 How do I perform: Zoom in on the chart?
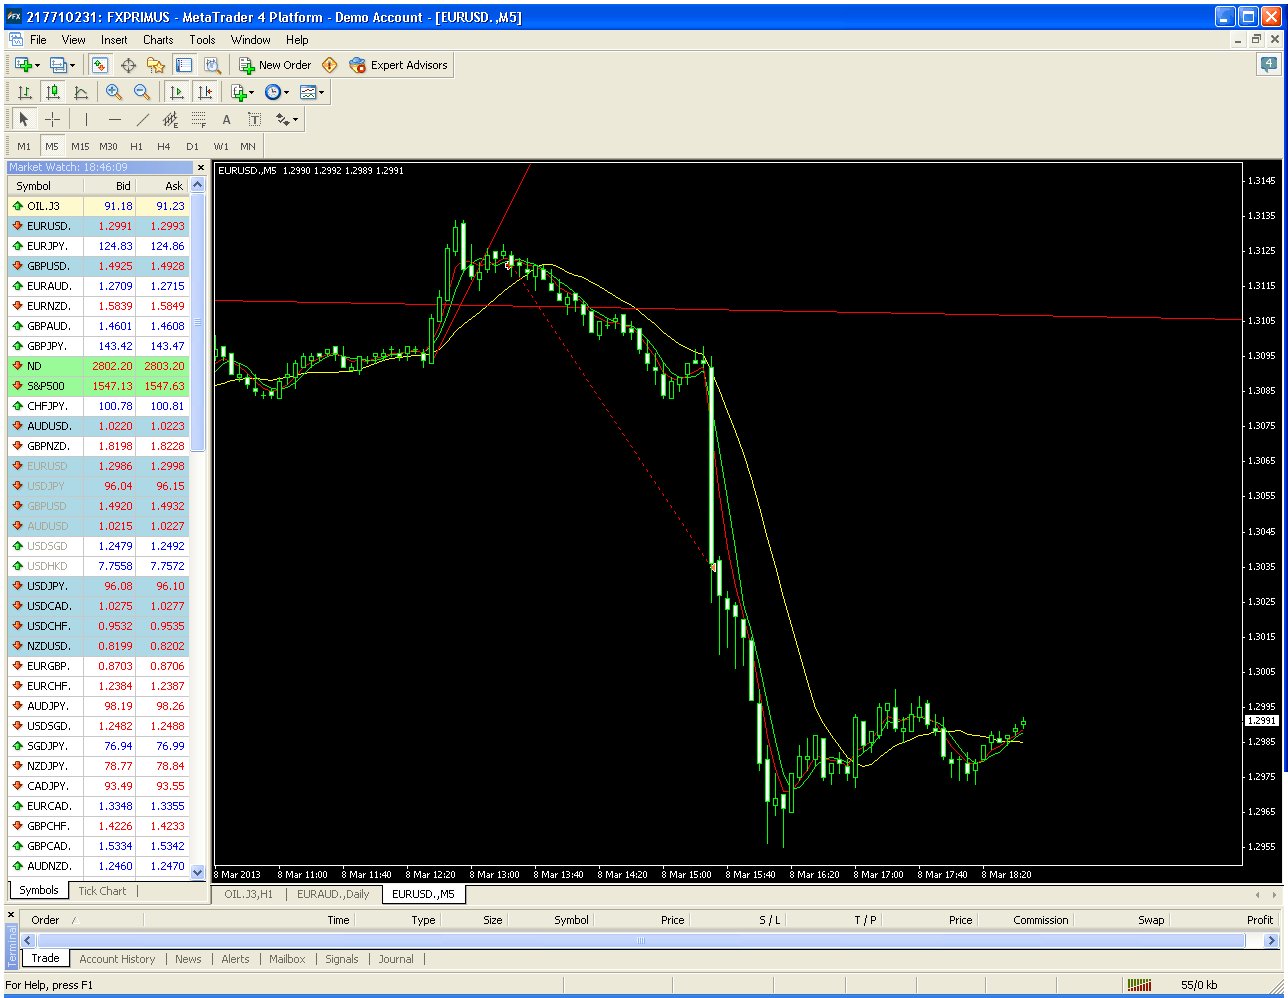pos(114,92)
